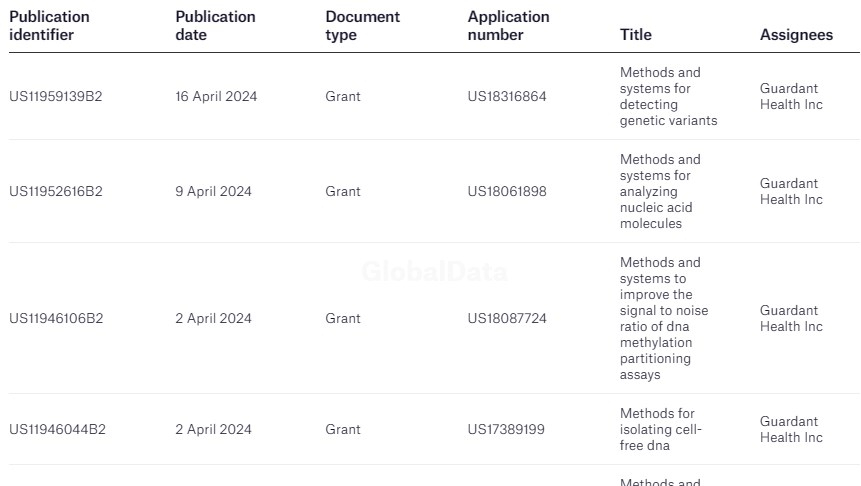Click the Assignees column header
Image resolution: width=861 pixels, height=486 pixels.
(x=796, y=35)
